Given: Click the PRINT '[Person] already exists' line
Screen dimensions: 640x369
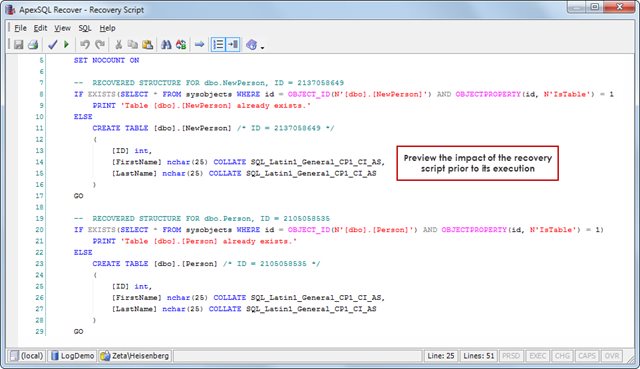Looking at the screenshot, I should [194, 241].
